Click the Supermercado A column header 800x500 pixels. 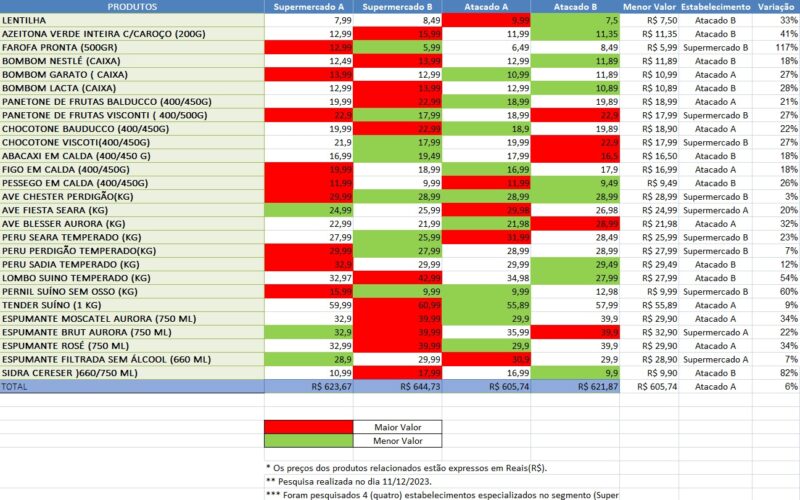309,7
